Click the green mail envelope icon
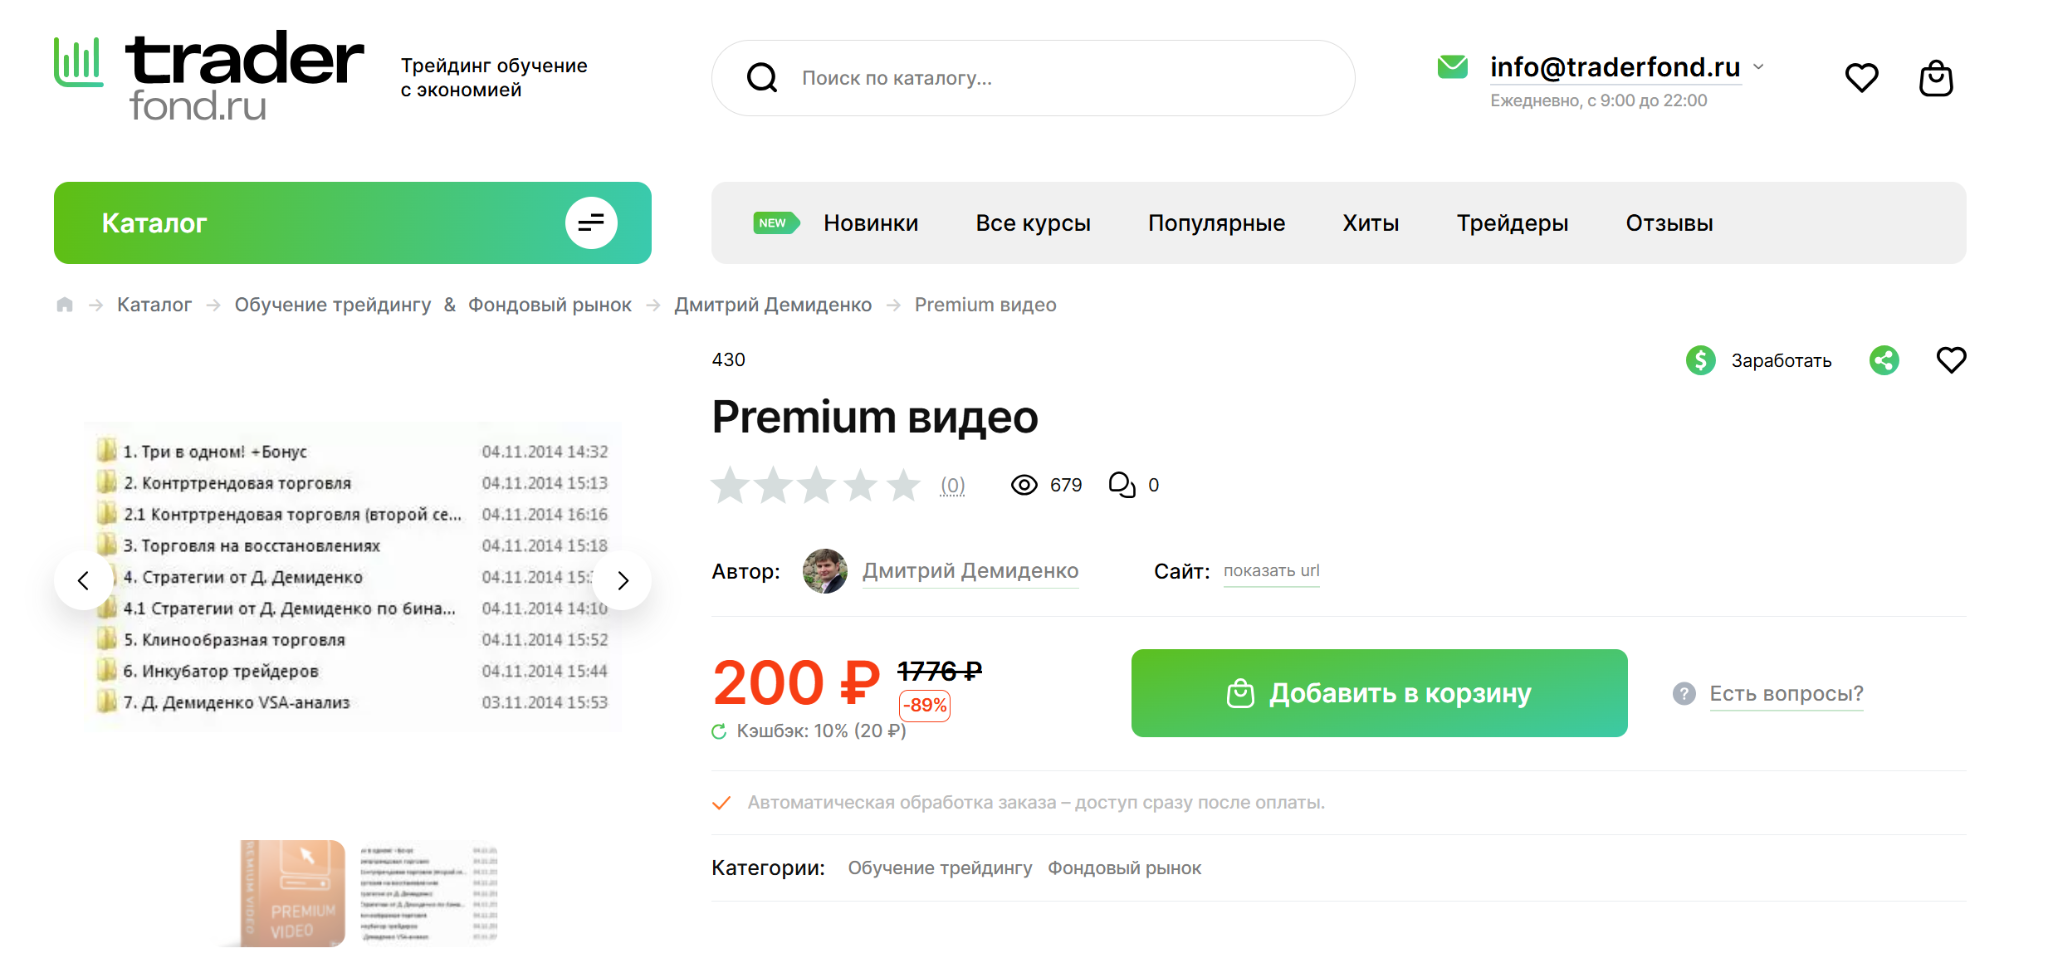The height and width of the screenshot is (978, 2048). click(x=1452, y=67)
